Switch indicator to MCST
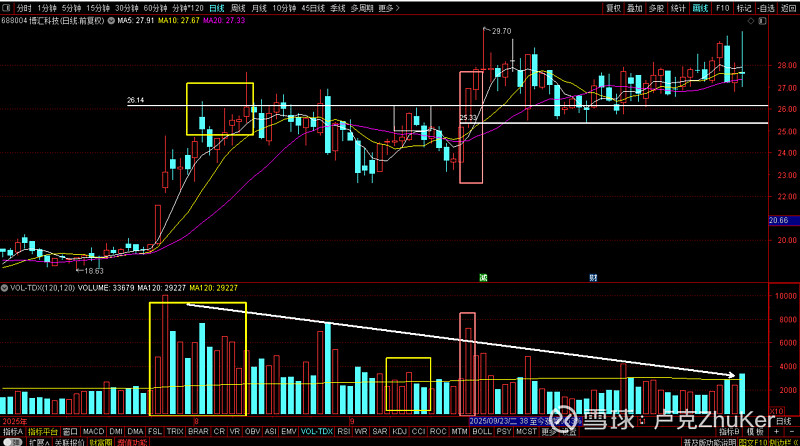The width and height of the screenshot is (800, 446). (x=526, y=432)
